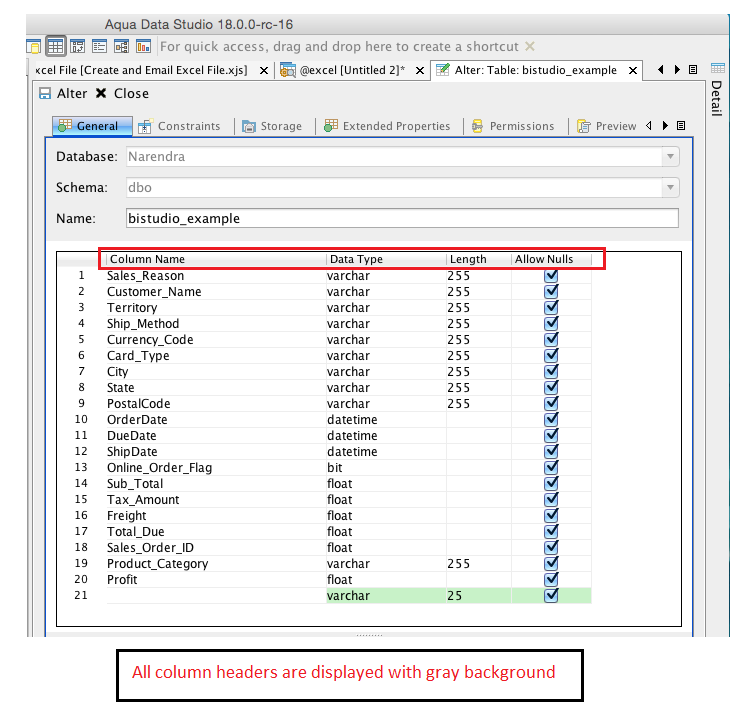Toggle Allow Nulls for Ship_Method
Viewport: 755px width, 721px height.
point(551,323)
